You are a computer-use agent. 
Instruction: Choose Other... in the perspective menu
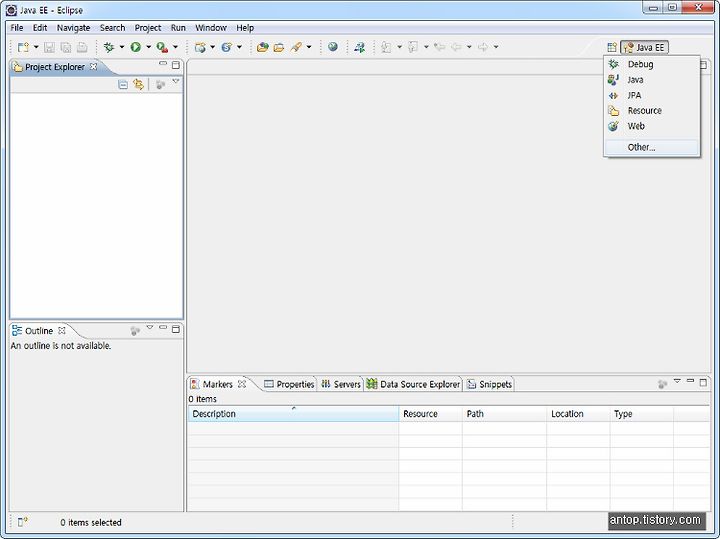(x=652, y=147)
